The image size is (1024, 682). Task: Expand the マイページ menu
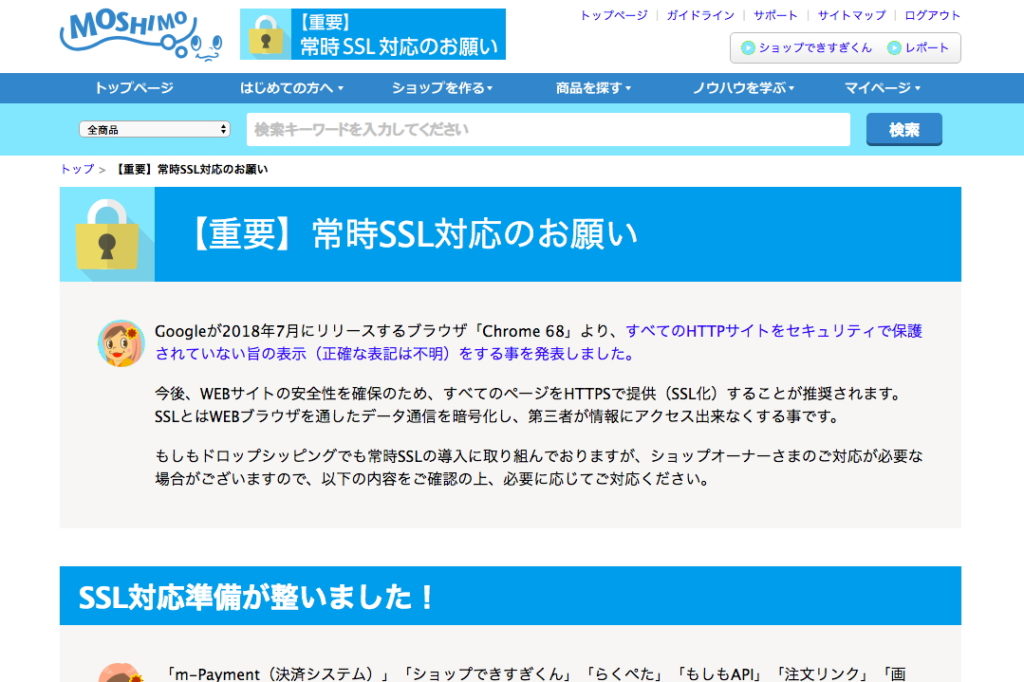[x=882, y=88]
